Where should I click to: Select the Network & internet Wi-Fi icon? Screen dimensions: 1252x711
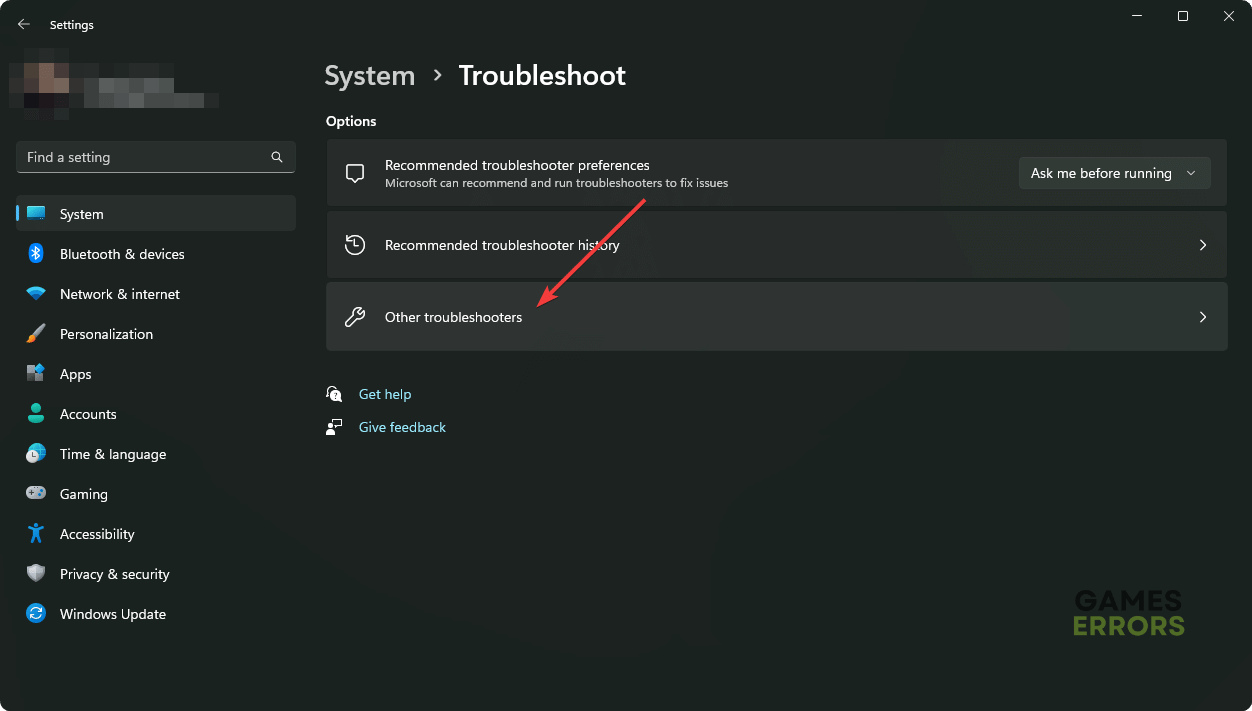point(36,294)
